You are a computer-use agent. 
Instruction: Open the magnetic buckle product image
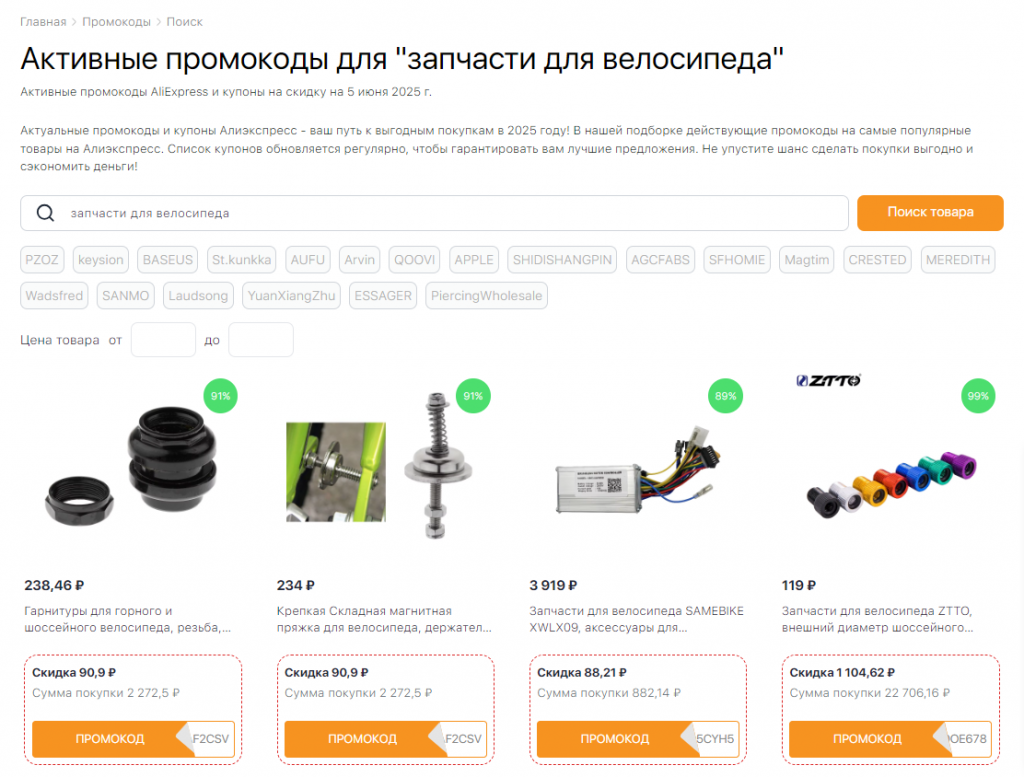click(379, 466)
